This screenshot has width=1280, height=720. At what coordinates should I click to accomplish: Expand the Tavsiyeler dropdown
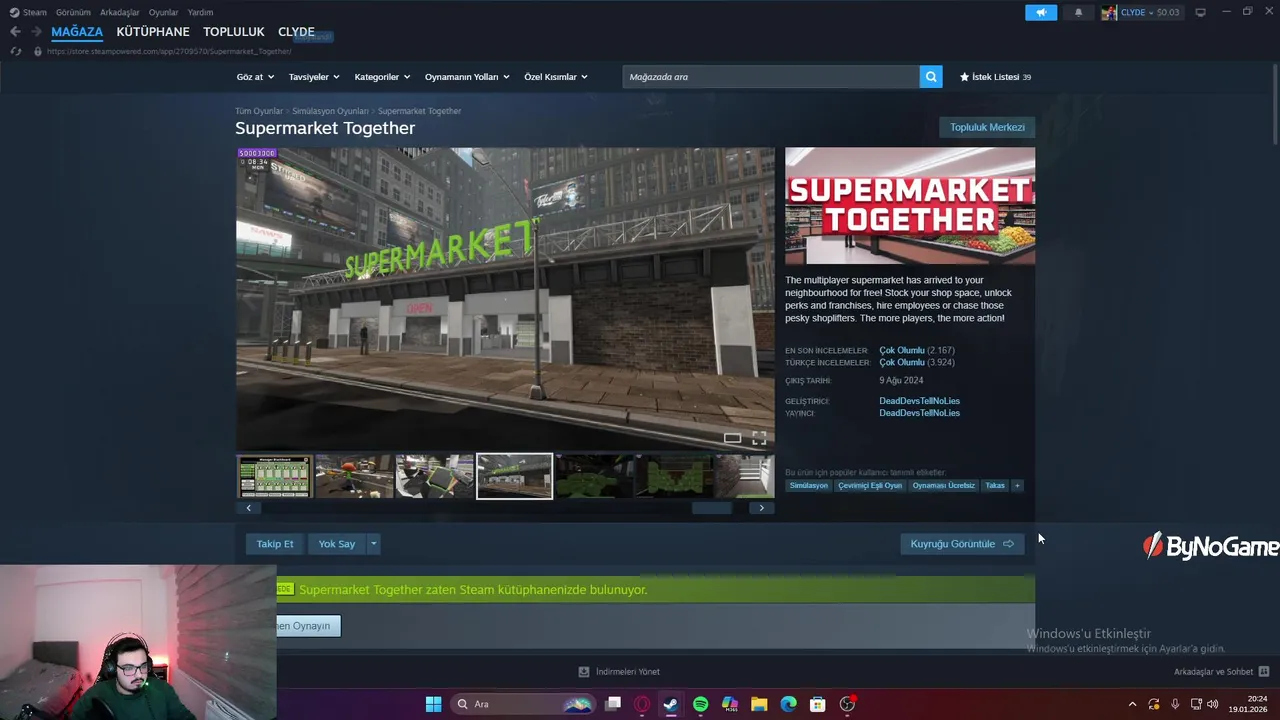coord(314,77)
